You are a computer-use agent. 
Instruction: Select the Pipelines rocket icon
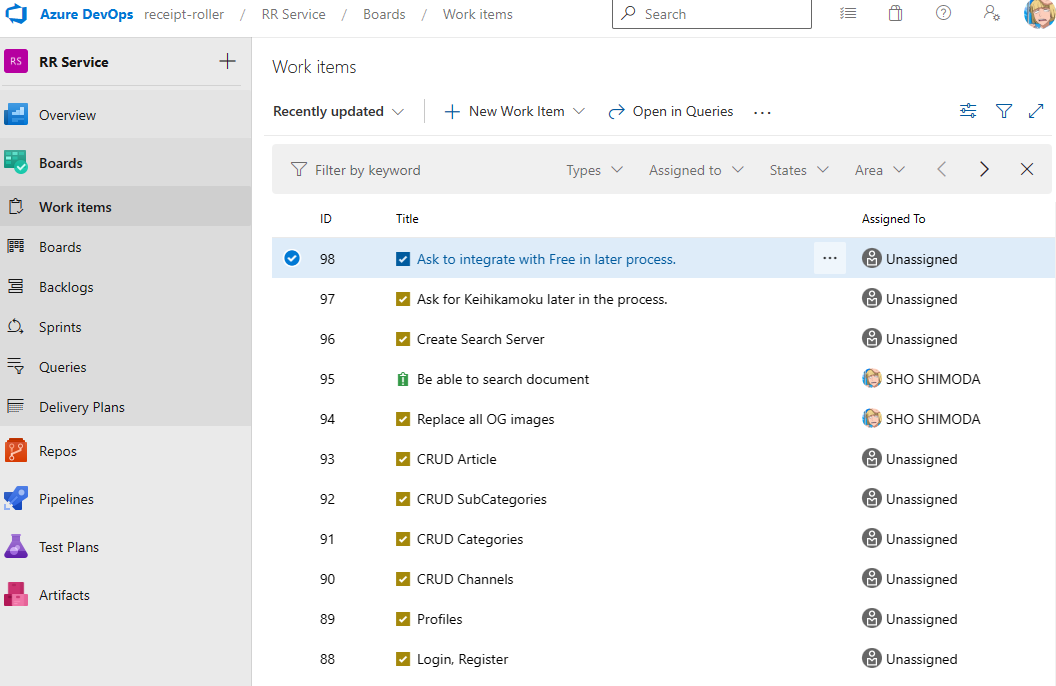point(17,498)
